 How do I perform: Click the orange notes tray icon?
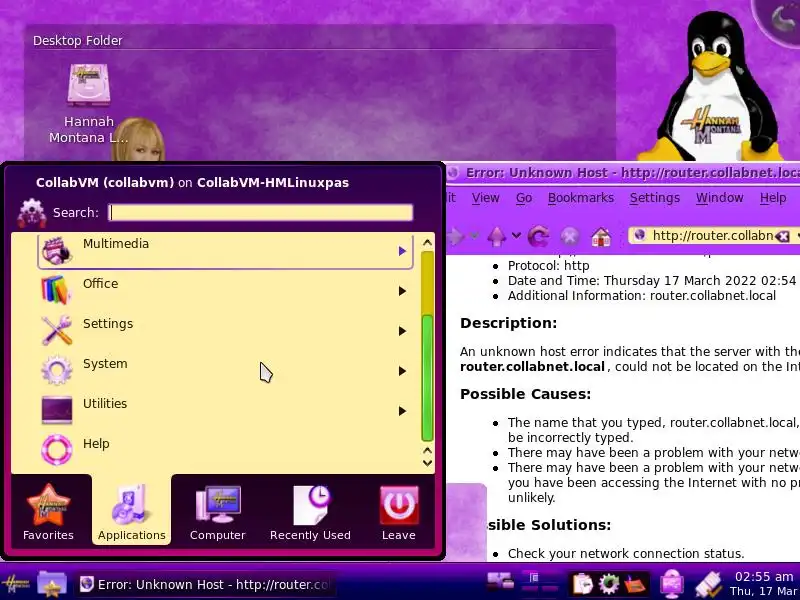click(x=636, y=584)
